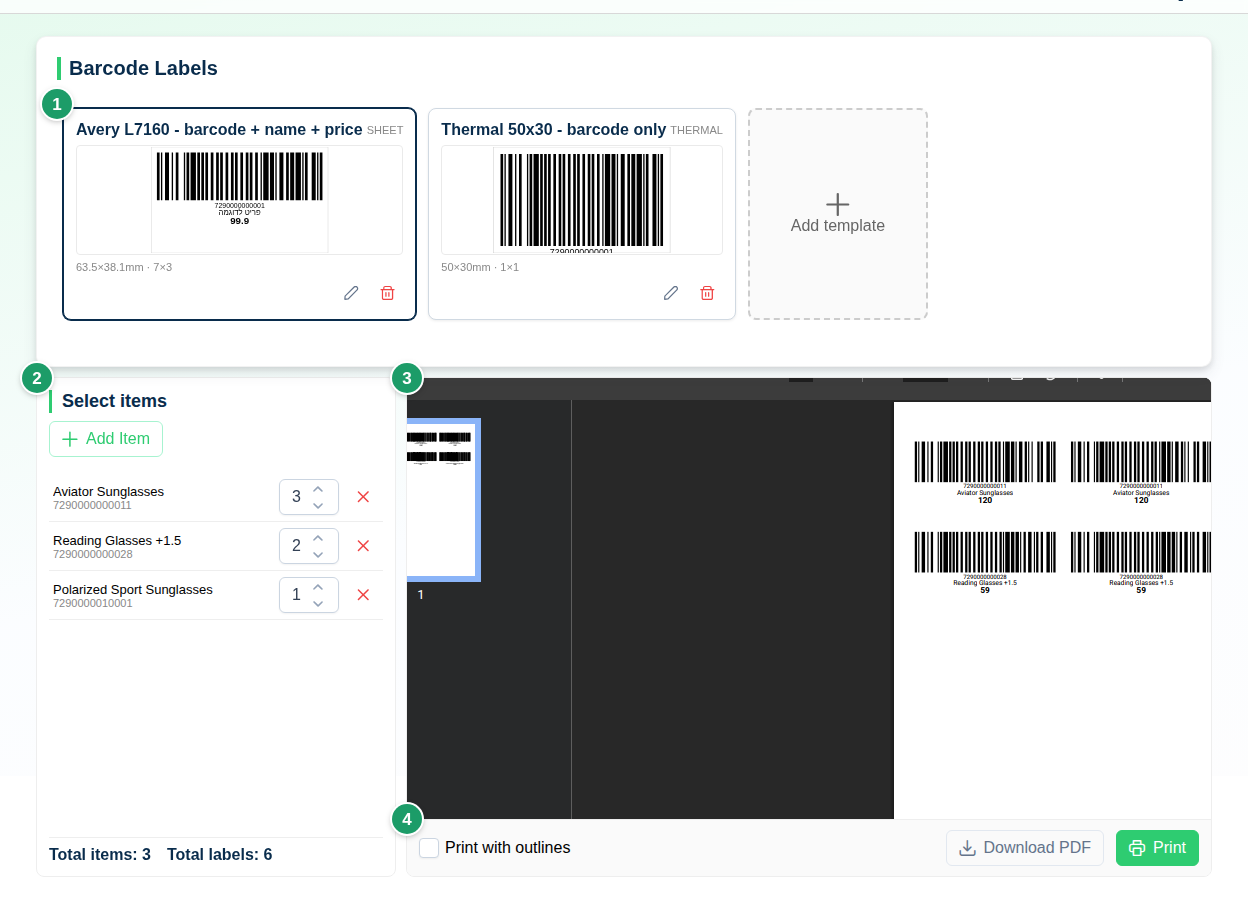Click the Total labels: 6 text
Screen dimensions: 1248x914
coord(219,855)
